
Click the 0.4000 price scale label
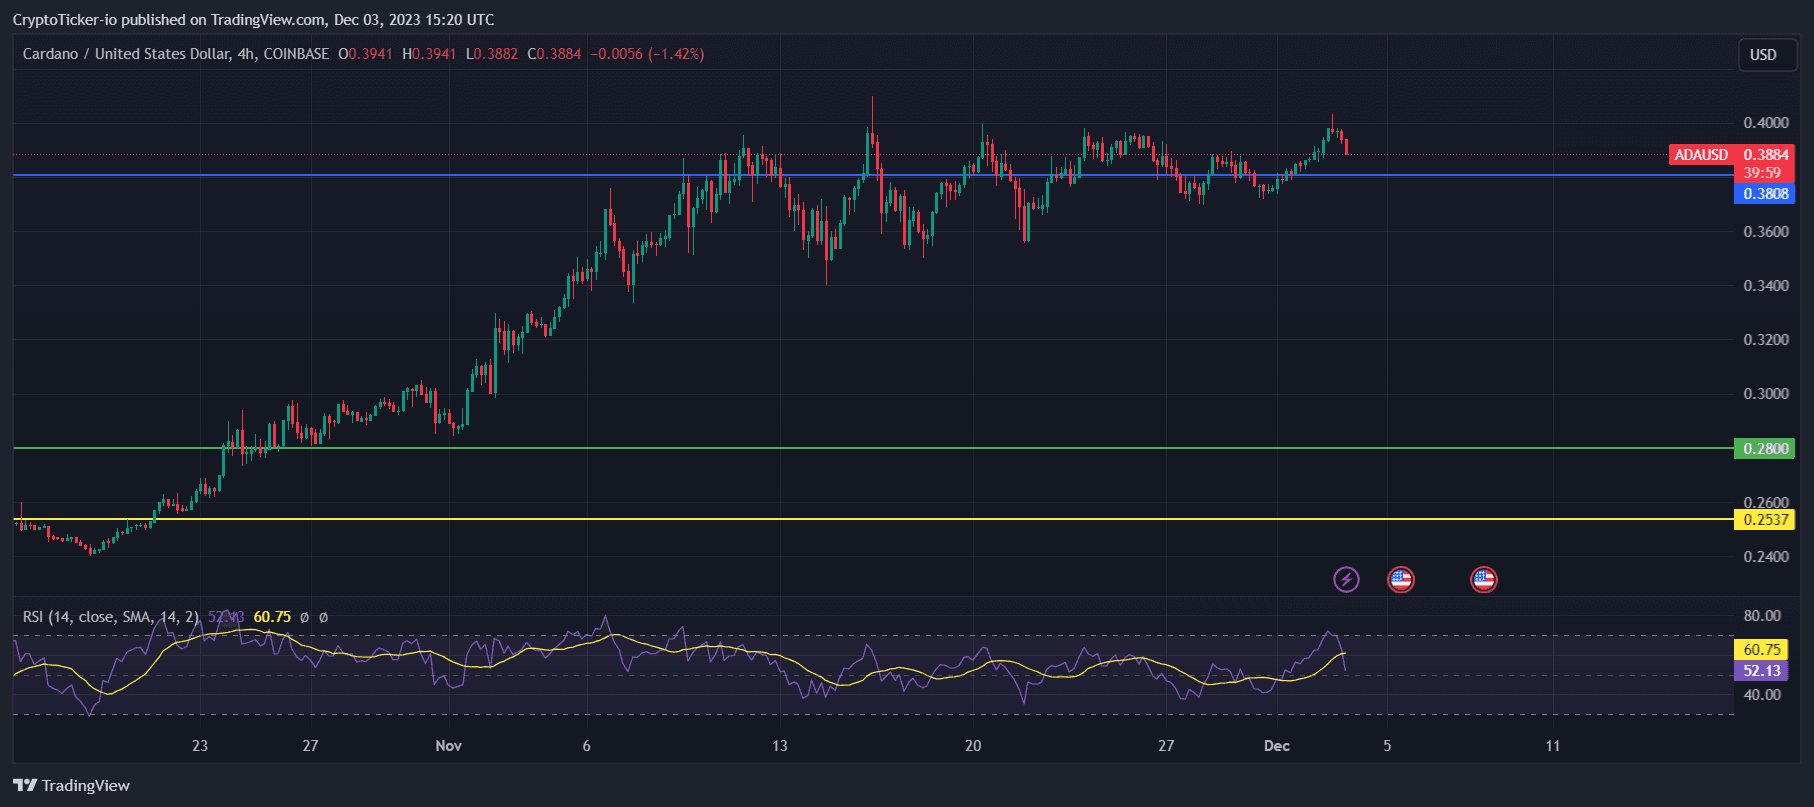click(1765, 123)
